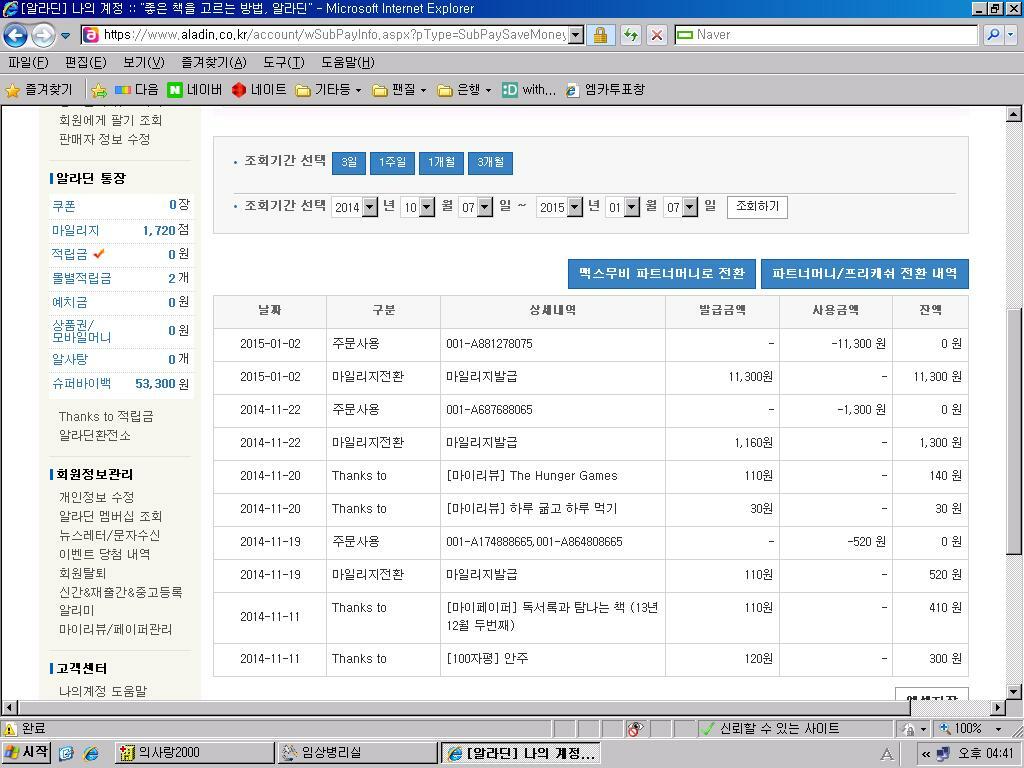This screenshot has height=768, width=1024.
Task: Click the 조회하기 search button
Action: pyautogui.click(x=757, y=206)
